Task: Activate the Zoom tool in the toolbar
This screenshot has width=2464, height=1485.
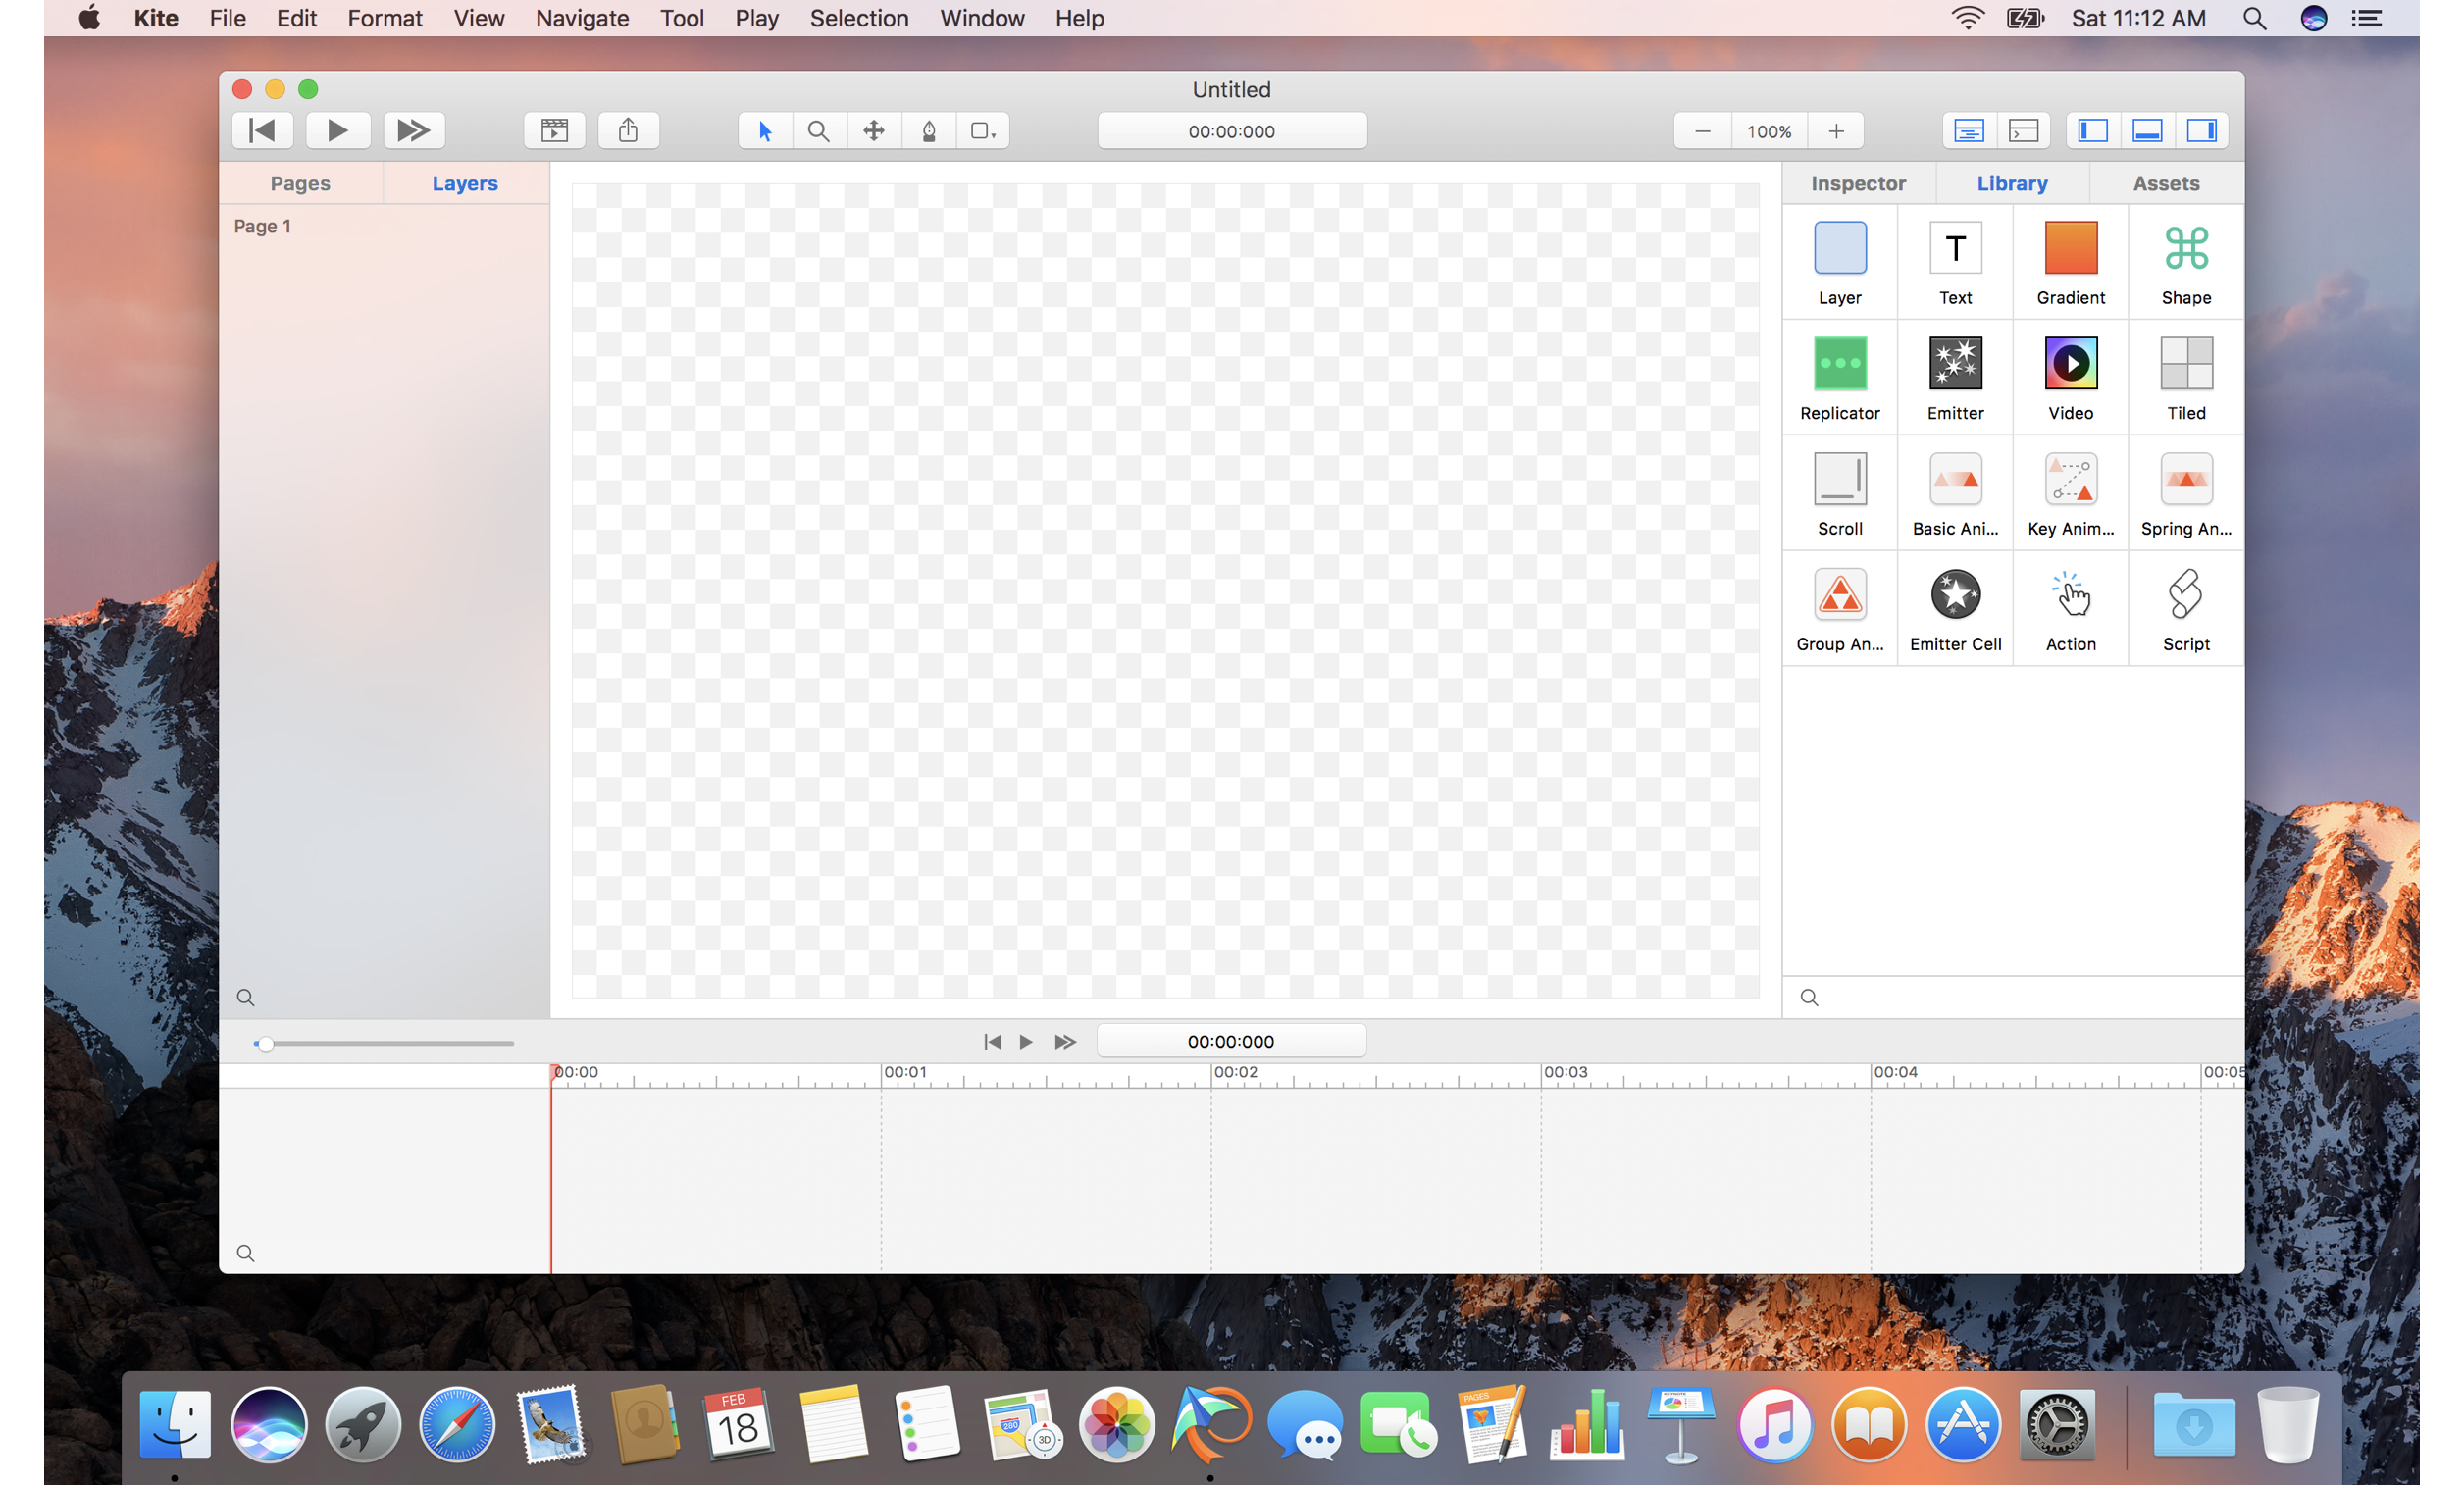Action: pos(818,130)
